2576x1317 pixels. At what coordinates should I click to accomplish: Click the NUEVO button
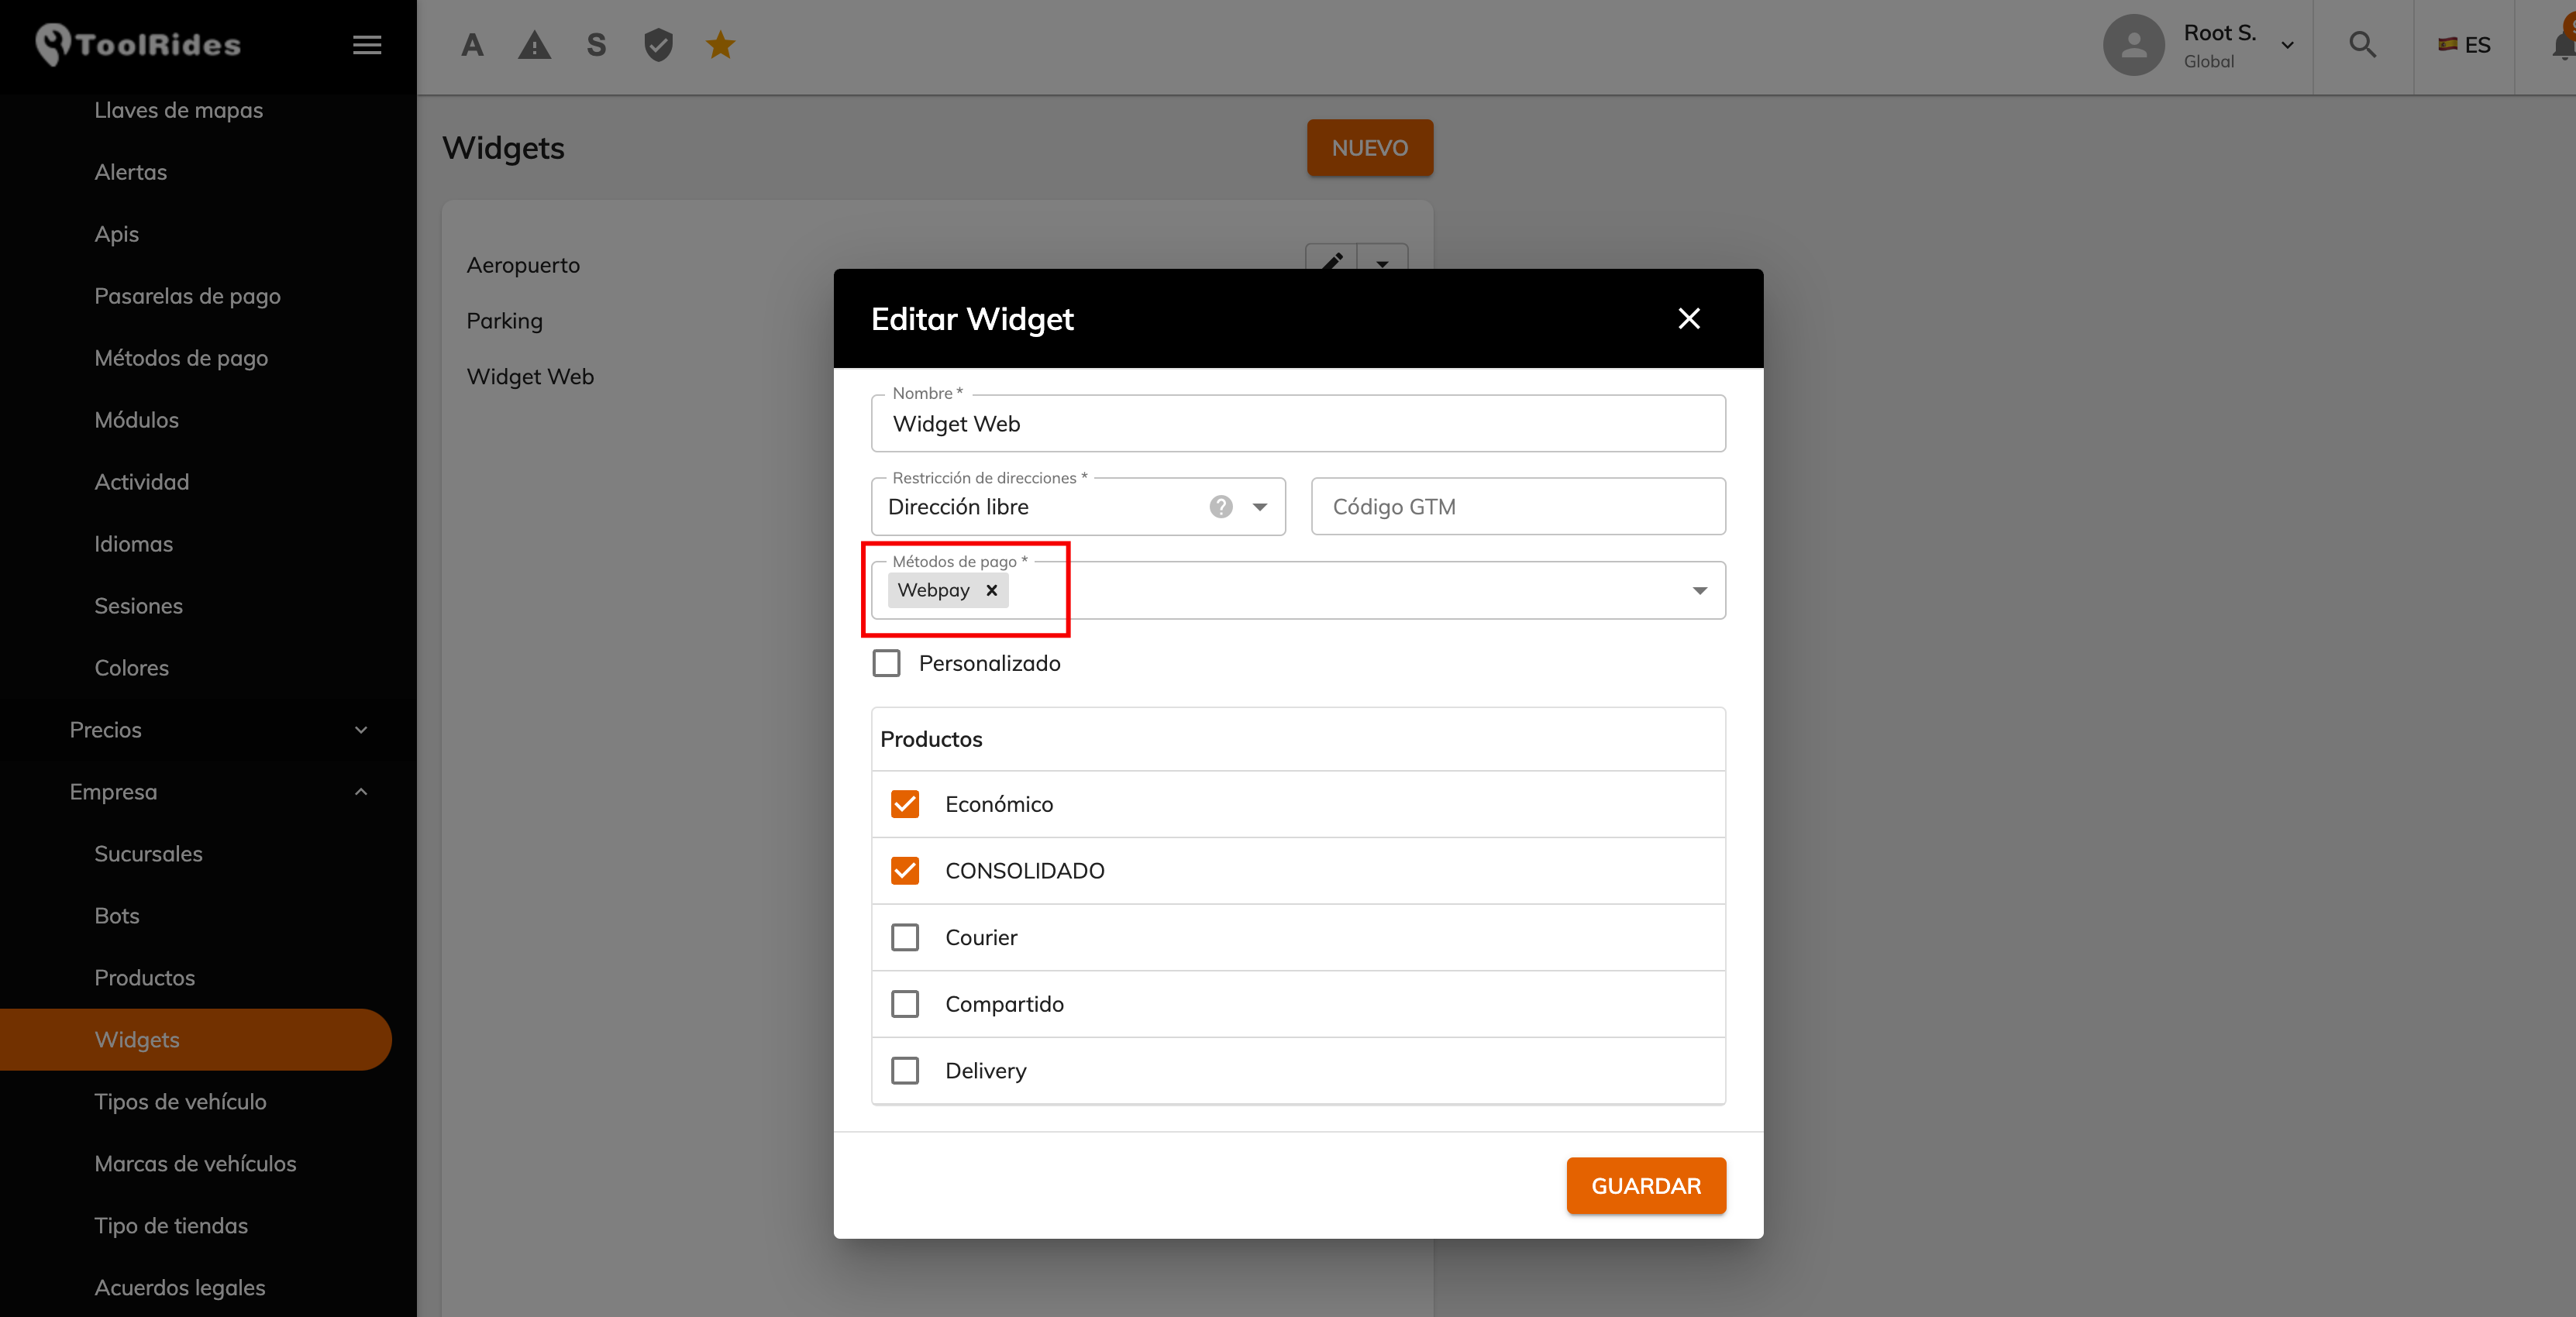[x=1369, y=148]
